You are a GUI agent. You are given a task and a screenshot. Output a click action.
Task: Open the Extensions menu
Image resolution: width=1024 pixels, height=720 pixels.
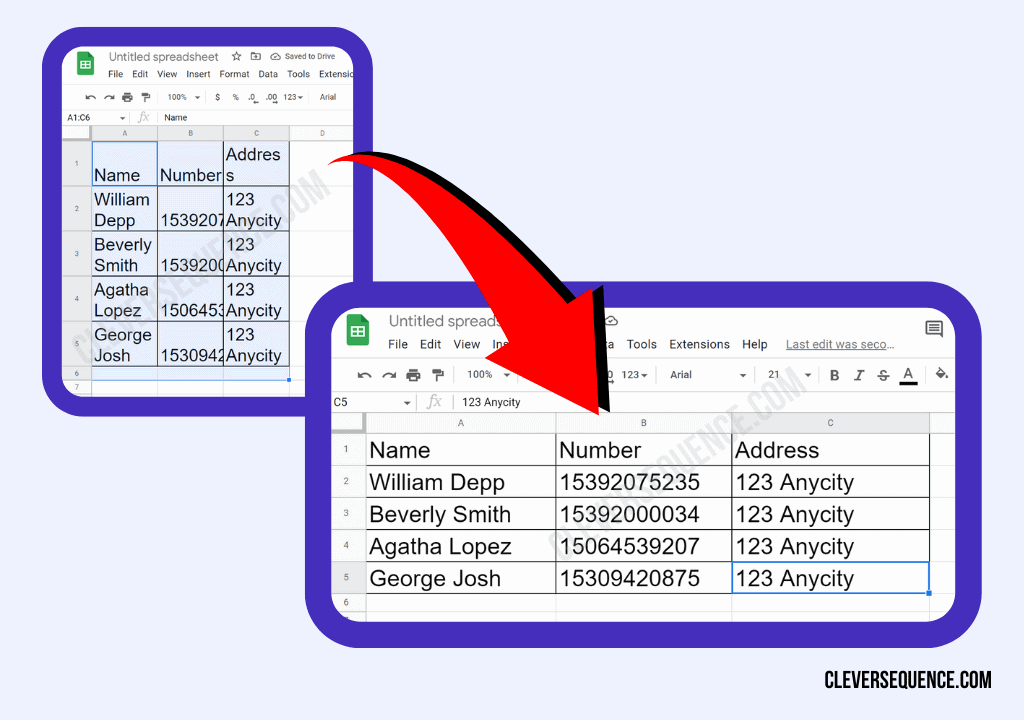click(699, 344)
